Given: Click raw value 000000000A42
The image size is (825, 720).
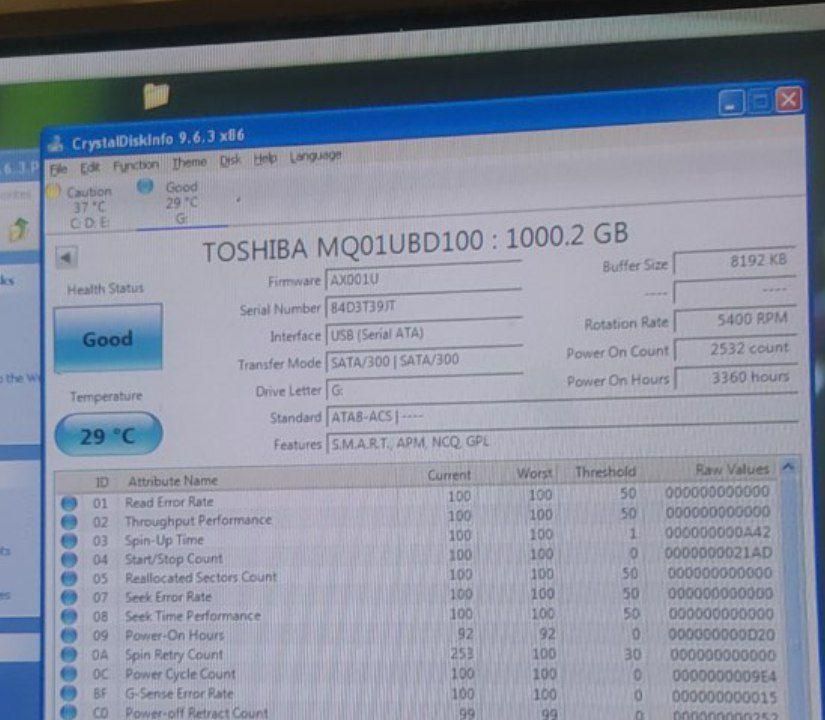Looking at the screenshot, I should coord(718,532).
